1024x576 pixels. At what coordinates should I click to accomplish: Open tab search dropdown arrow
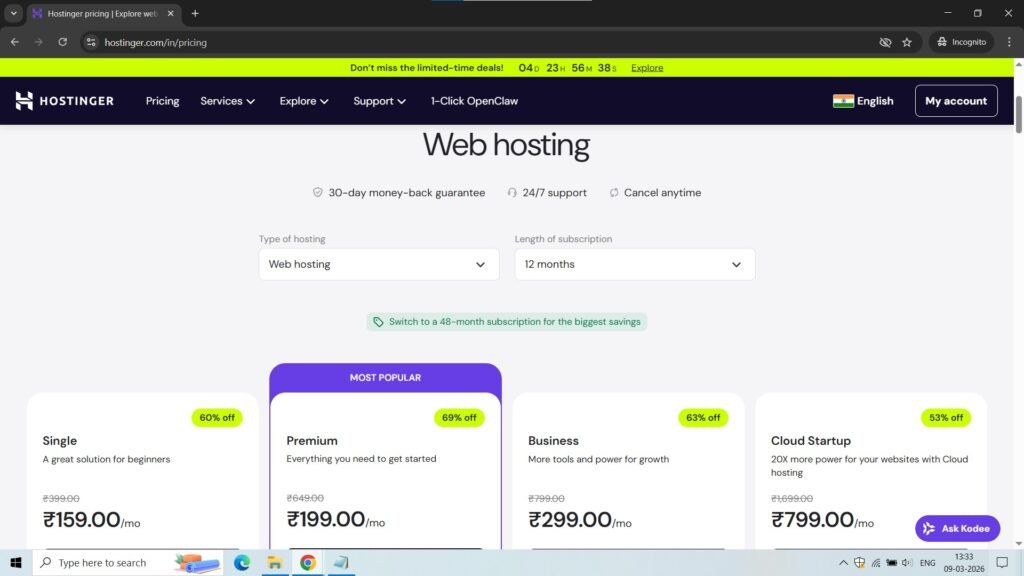pyautogui.click(x=13, y=13)
